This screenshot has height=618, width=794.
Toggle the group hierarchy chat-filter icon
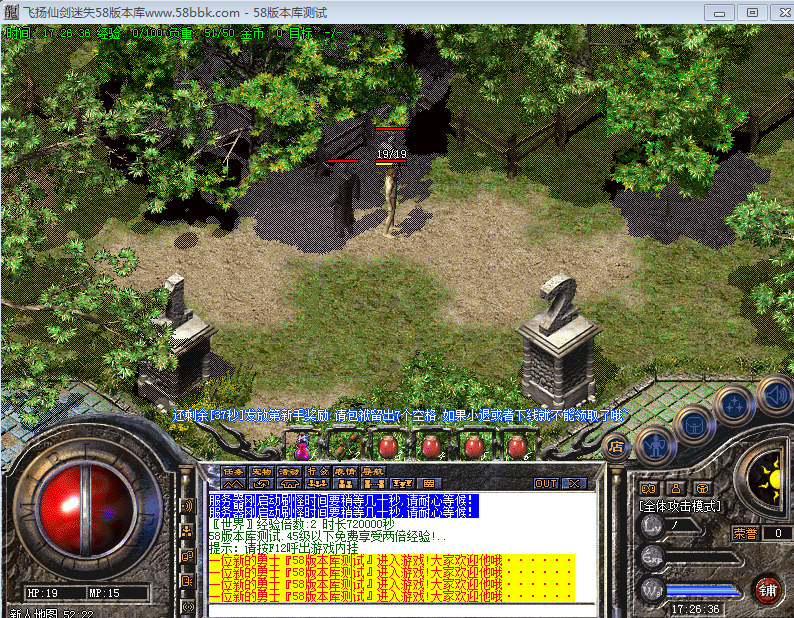coord(187,531)
